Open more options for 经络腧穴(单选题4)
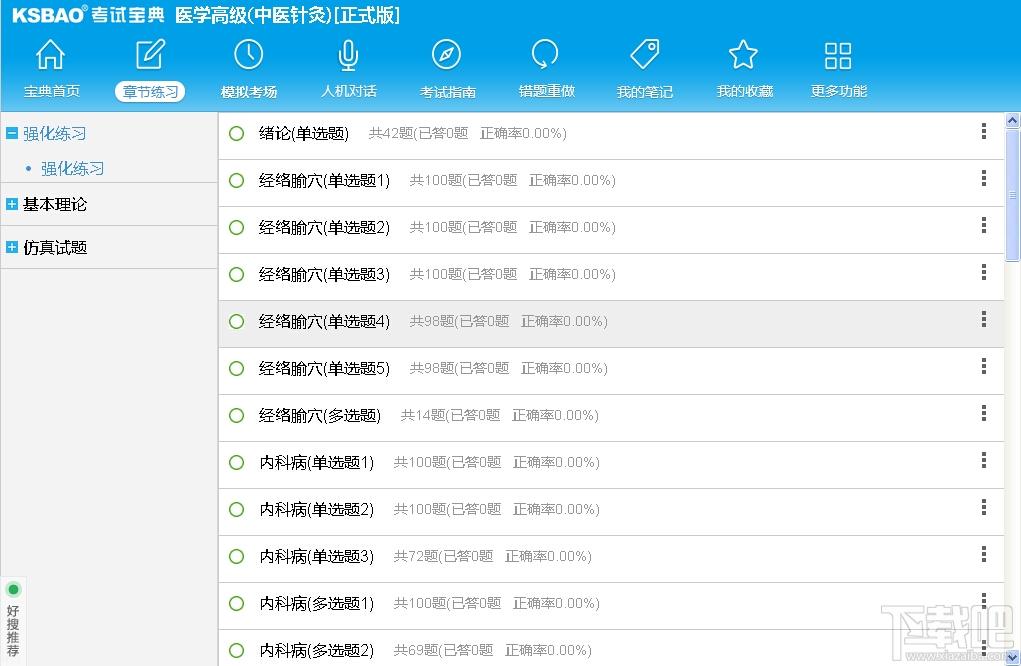 tap(984, 319)
